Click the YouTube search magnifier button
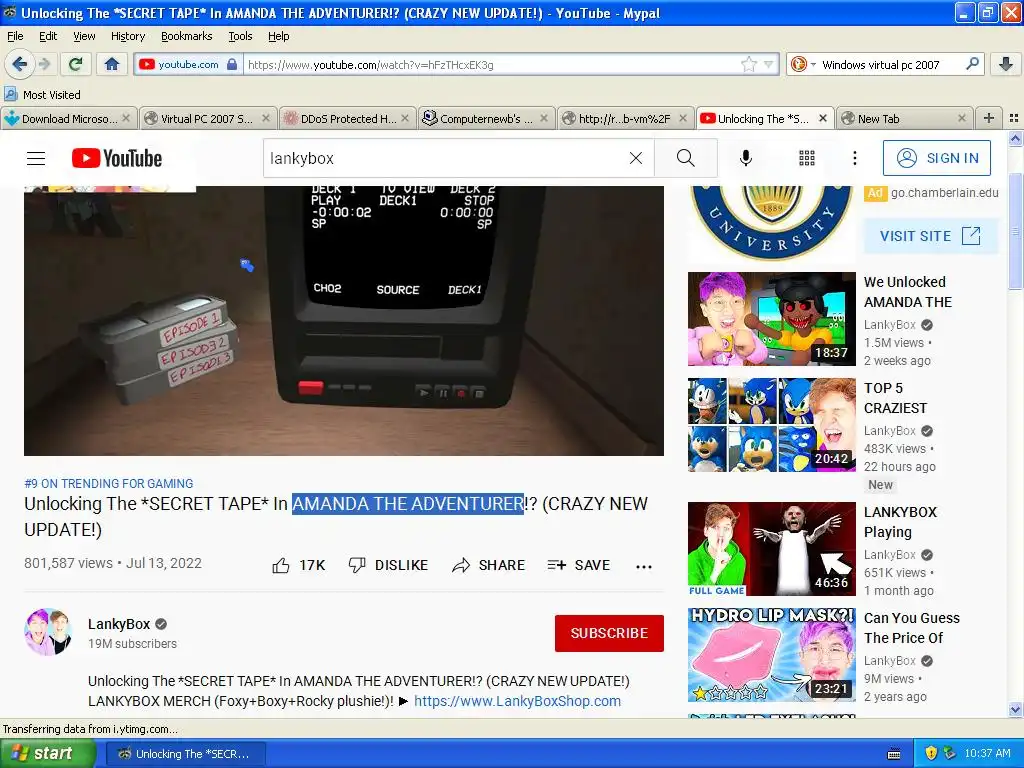The width and height of the screenshot is (1024, 768). (x=686, y=158)
